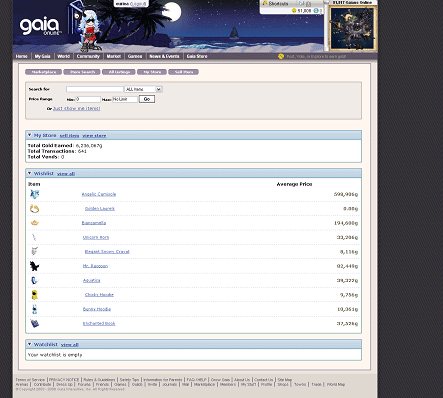Click the Privacy Notice footer link
443x398 pixels.
[64, 380]
